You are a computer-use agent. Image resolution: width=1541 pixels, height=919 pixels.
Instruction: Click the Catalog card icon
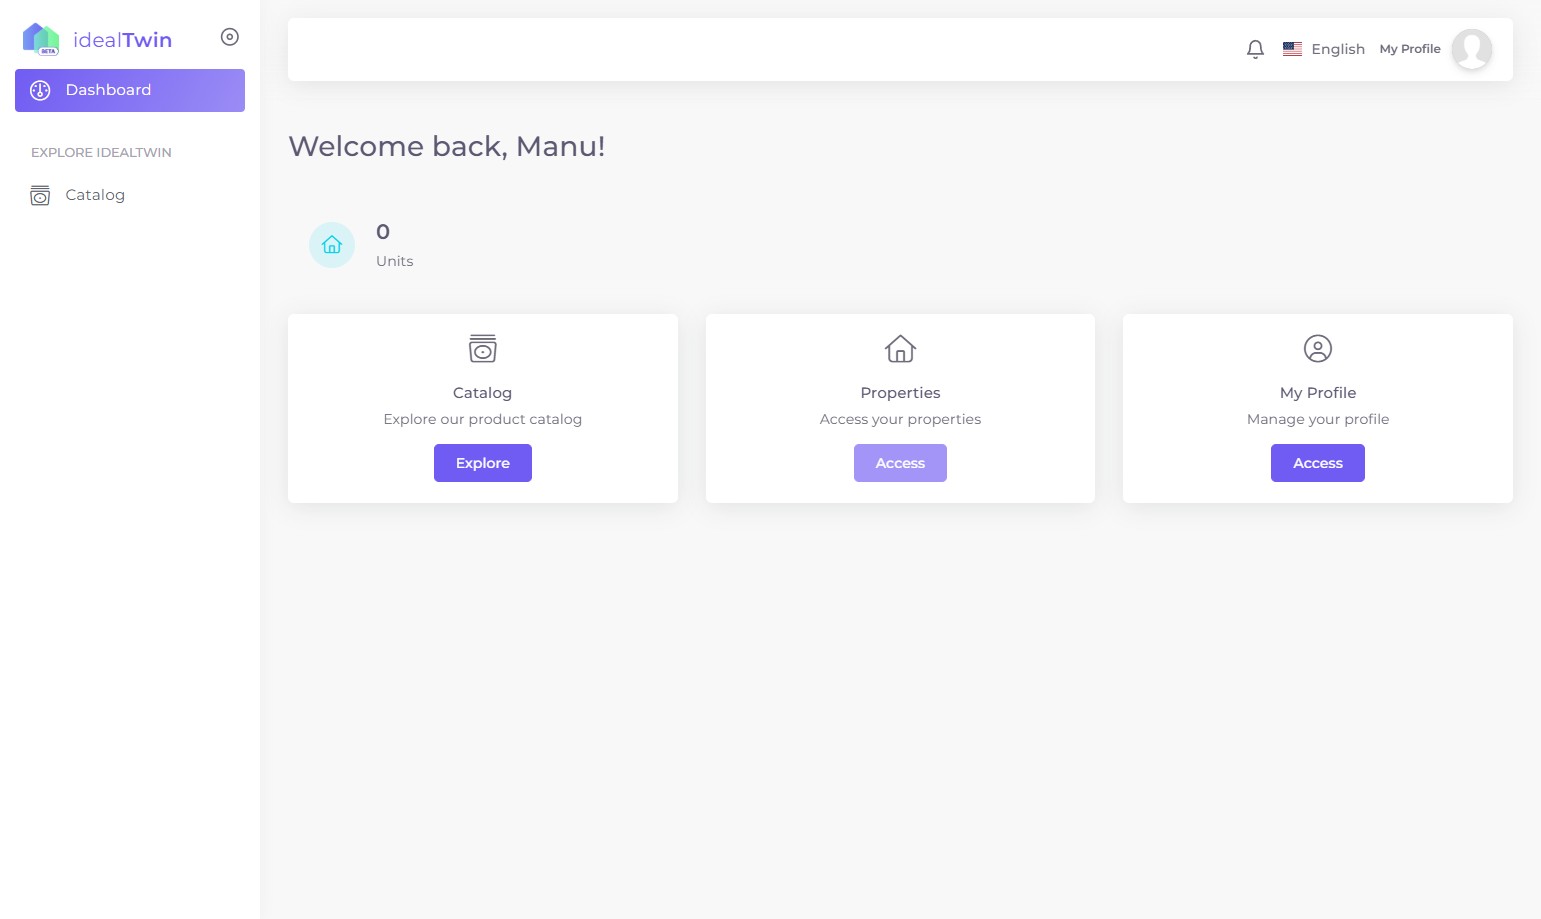[483, 349]
